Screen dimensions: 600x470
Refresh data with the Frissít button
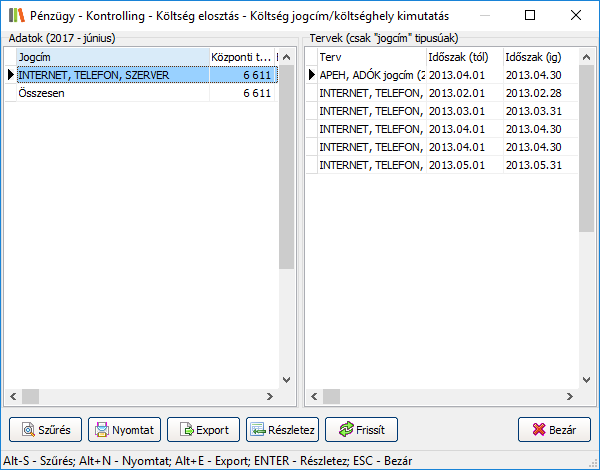click(361, 430)
